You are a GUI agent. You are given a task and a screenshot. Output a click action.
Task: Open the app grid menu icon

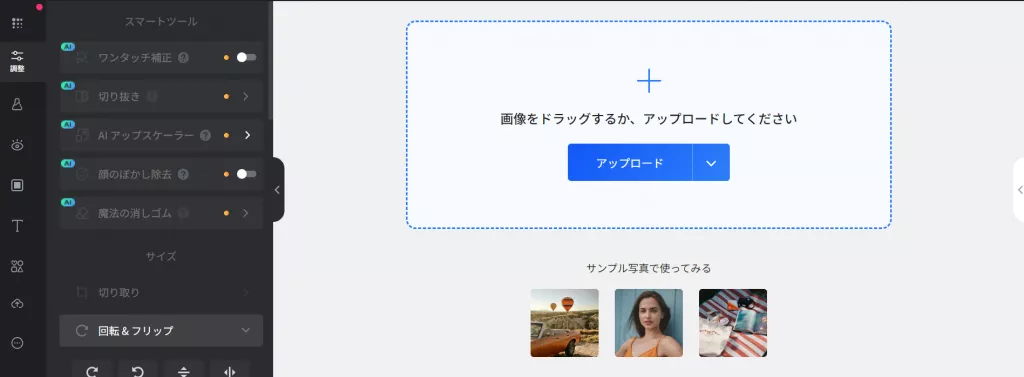tap(18, 24)
